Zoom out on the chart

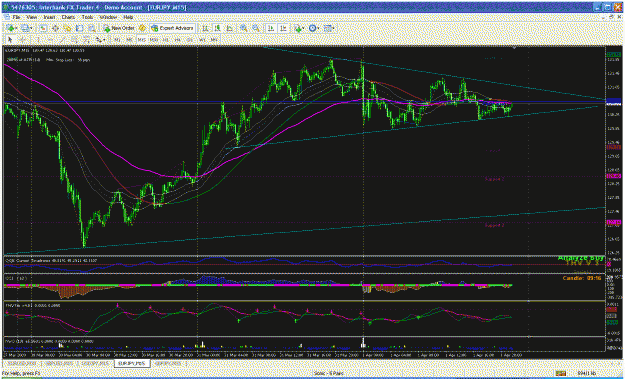point(256,28)
